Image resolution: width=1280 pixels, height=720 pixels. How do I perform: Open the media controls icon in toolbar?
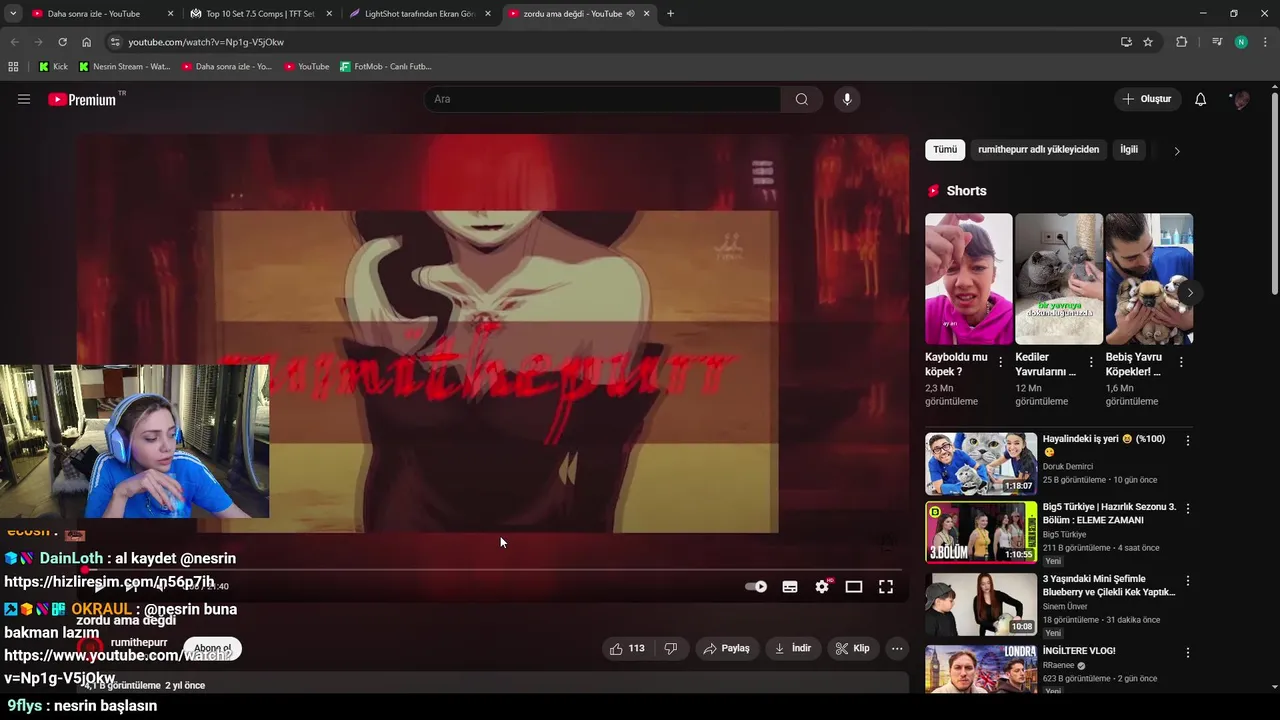tap(1217, 42)
